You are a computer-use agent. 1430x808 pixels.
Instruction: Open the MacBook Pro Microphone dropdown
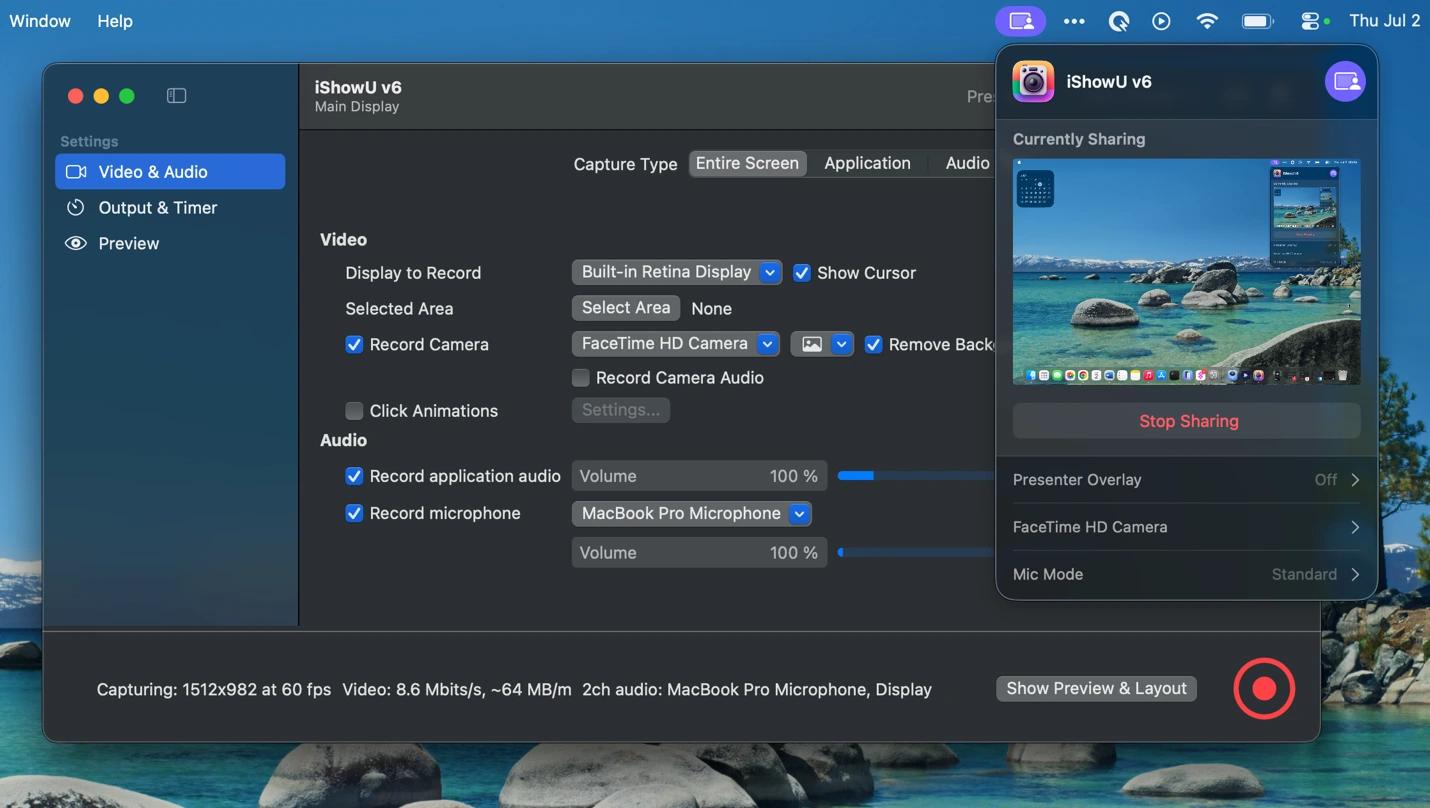tap(691, 514)
